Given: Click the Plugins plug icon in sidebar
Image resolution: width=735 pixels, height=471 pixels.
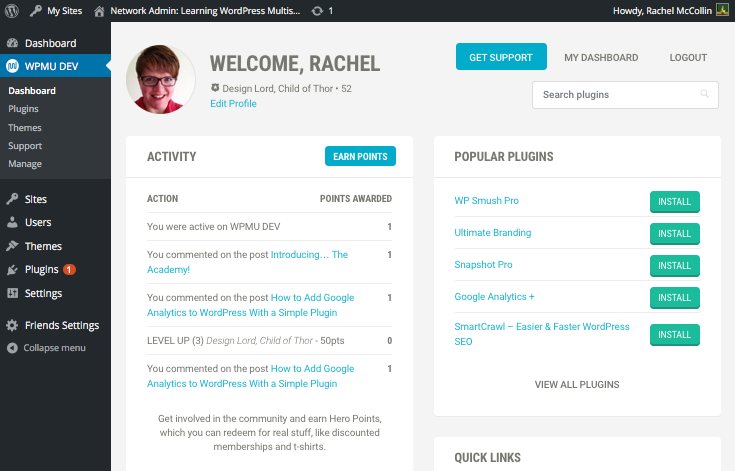Looking at the screenshot, I should tap(13, 269).
